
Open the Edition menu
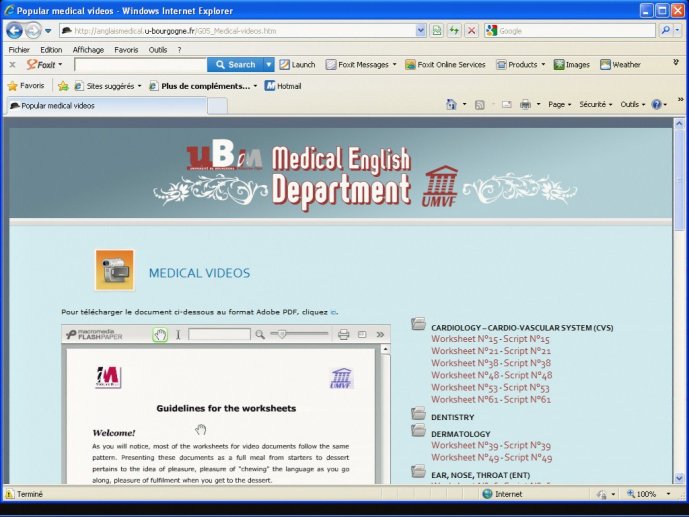coord(51,50)
